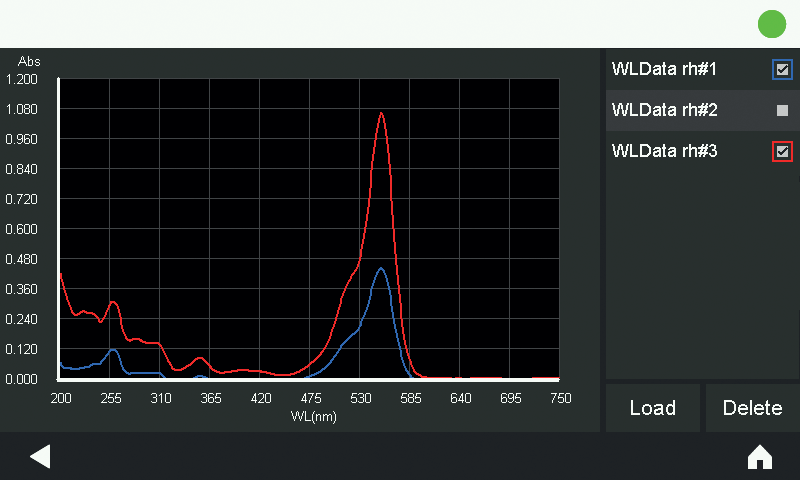800x480 pixels.
Task: Click the blue curve's highest peak
Action: [381, 268]
